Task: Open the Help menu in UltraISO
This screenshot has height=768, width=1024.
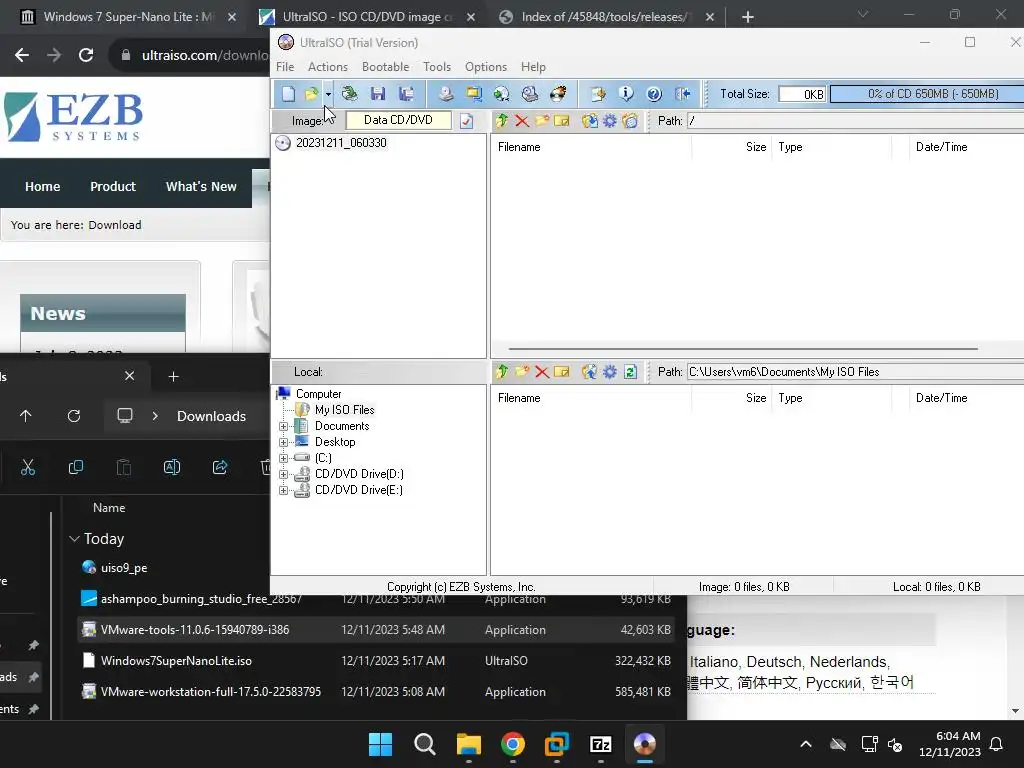Action: point(533,67)
